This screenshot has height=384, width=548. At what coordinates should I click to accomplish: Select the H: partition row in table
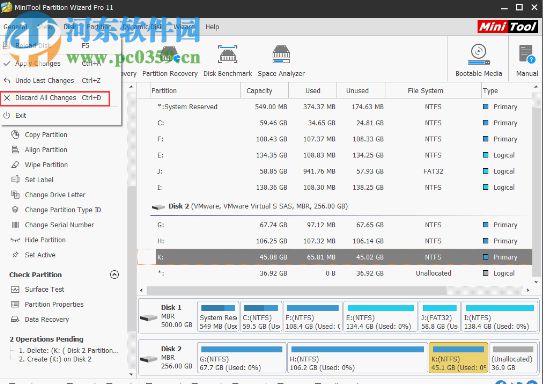[x=341, y=241]
